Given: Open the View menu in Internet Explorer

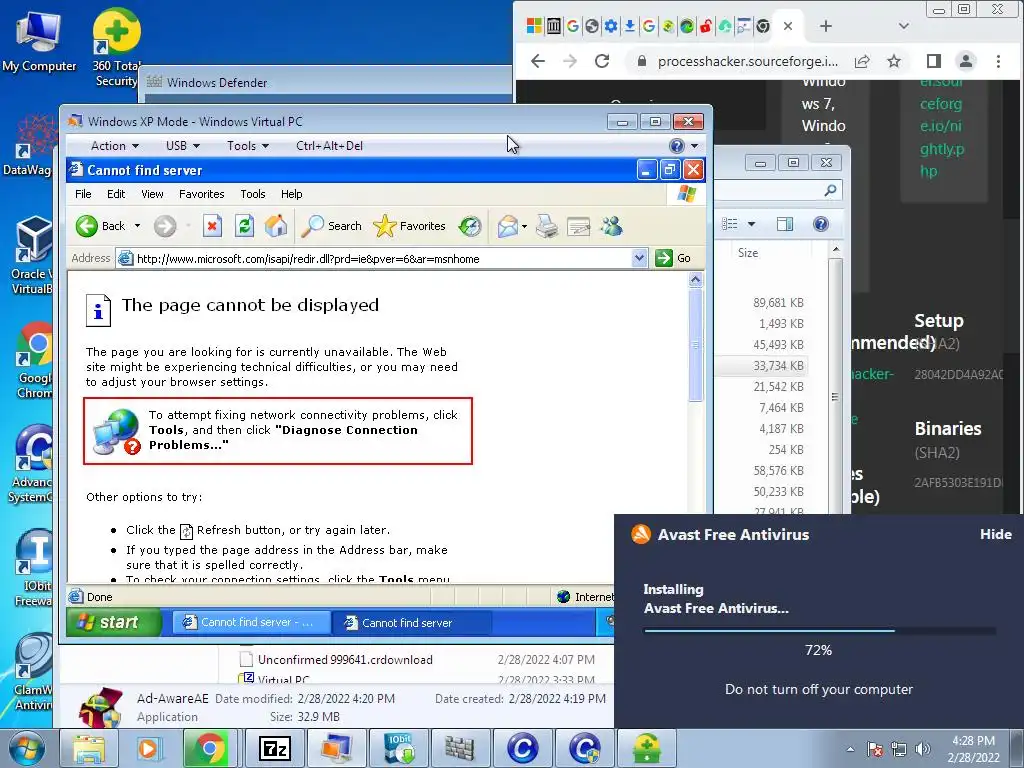Looking at the screenshot, I should [x=152, y=194].
